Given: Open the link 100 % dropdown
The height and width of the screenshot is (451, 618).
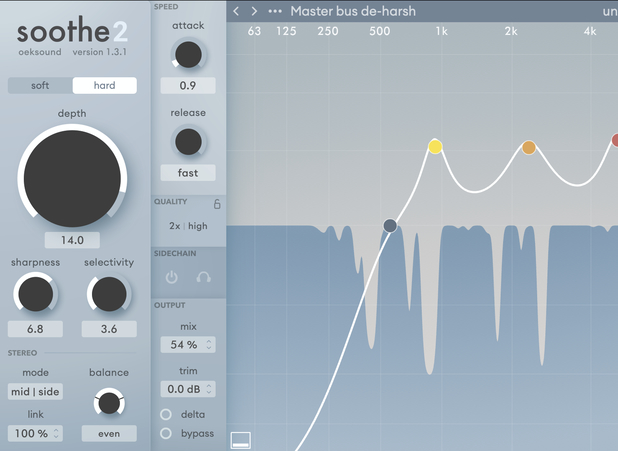Looking at the screenshot, I should [35, 433].
